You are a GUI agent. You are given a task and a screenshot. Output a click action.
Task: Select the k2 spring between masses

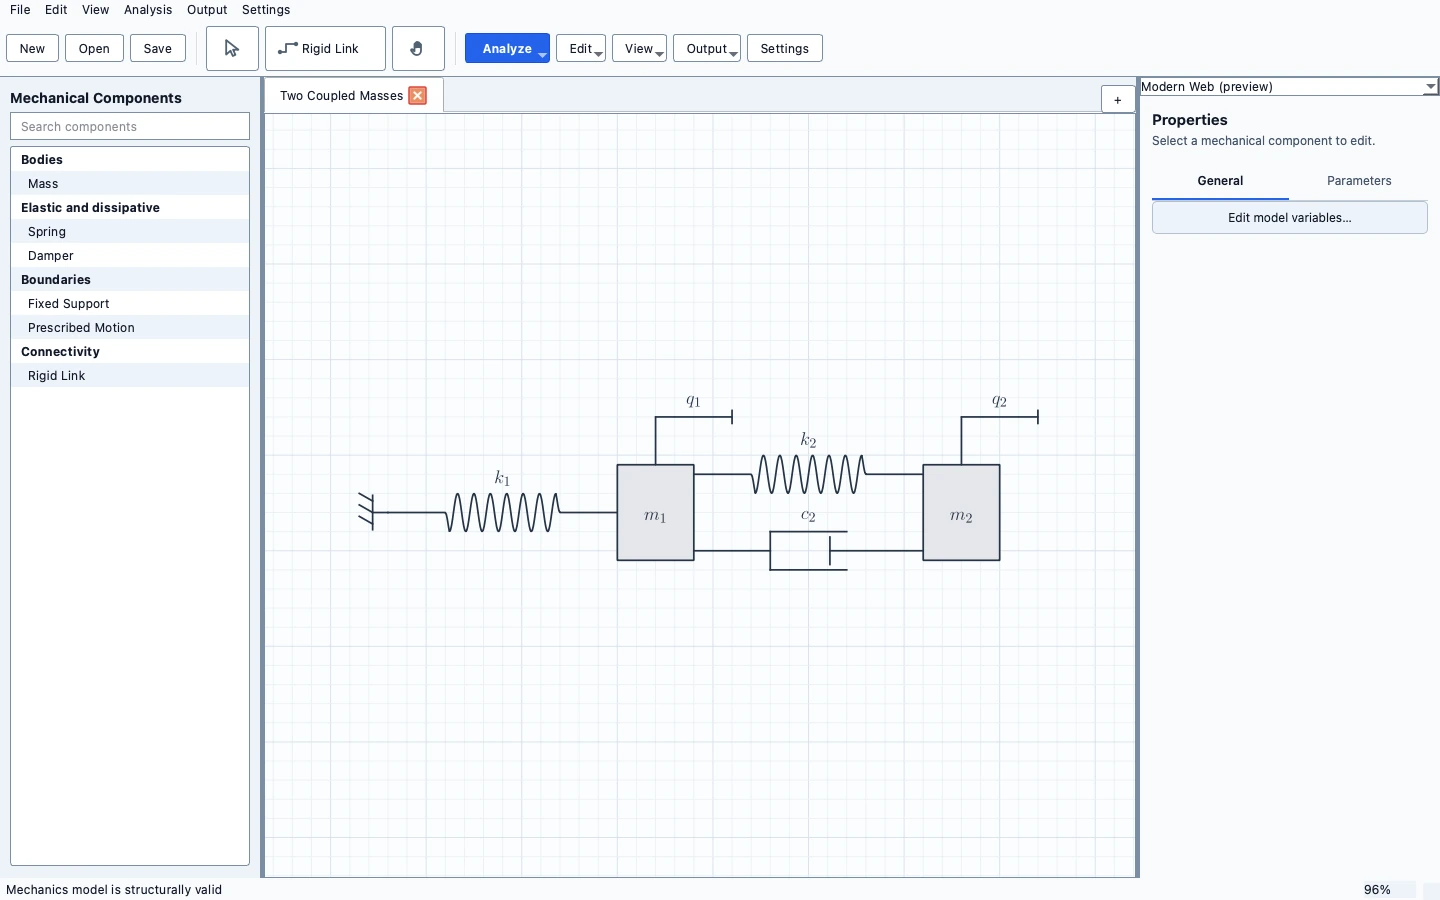[x=809, y=474]
